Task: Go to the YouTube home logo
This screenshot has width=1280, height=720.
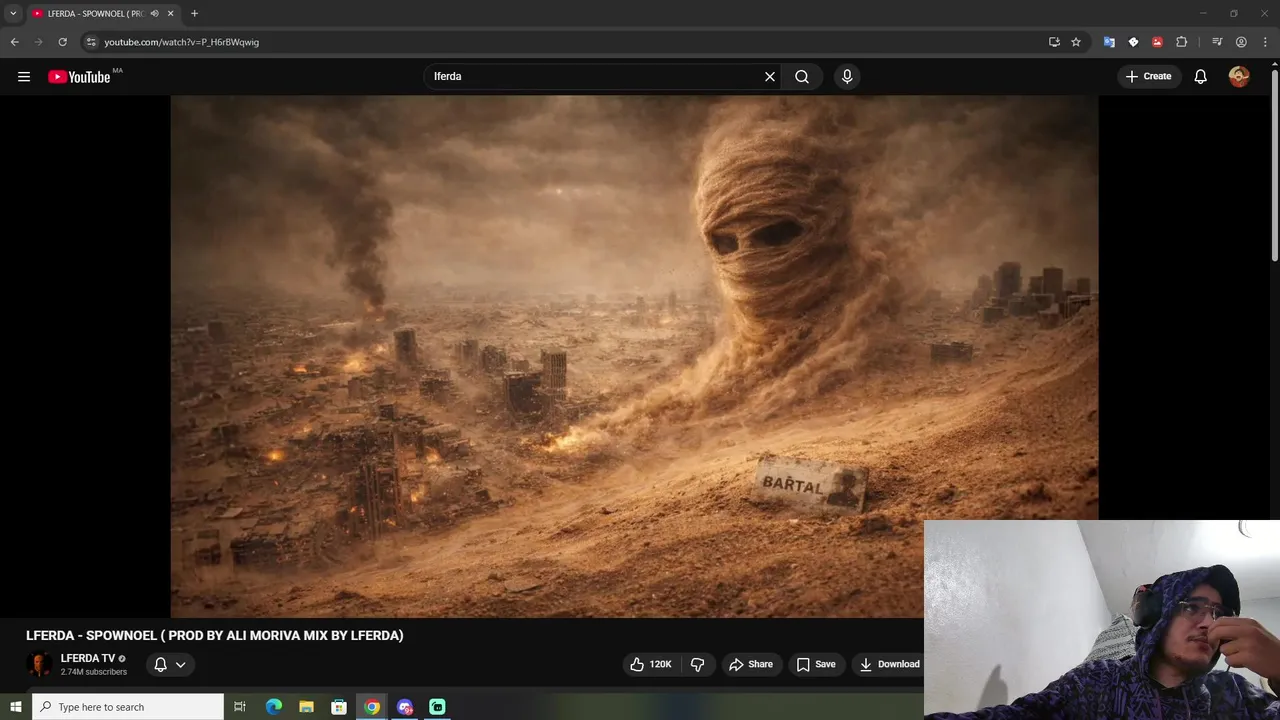Action: coord(79,77)
